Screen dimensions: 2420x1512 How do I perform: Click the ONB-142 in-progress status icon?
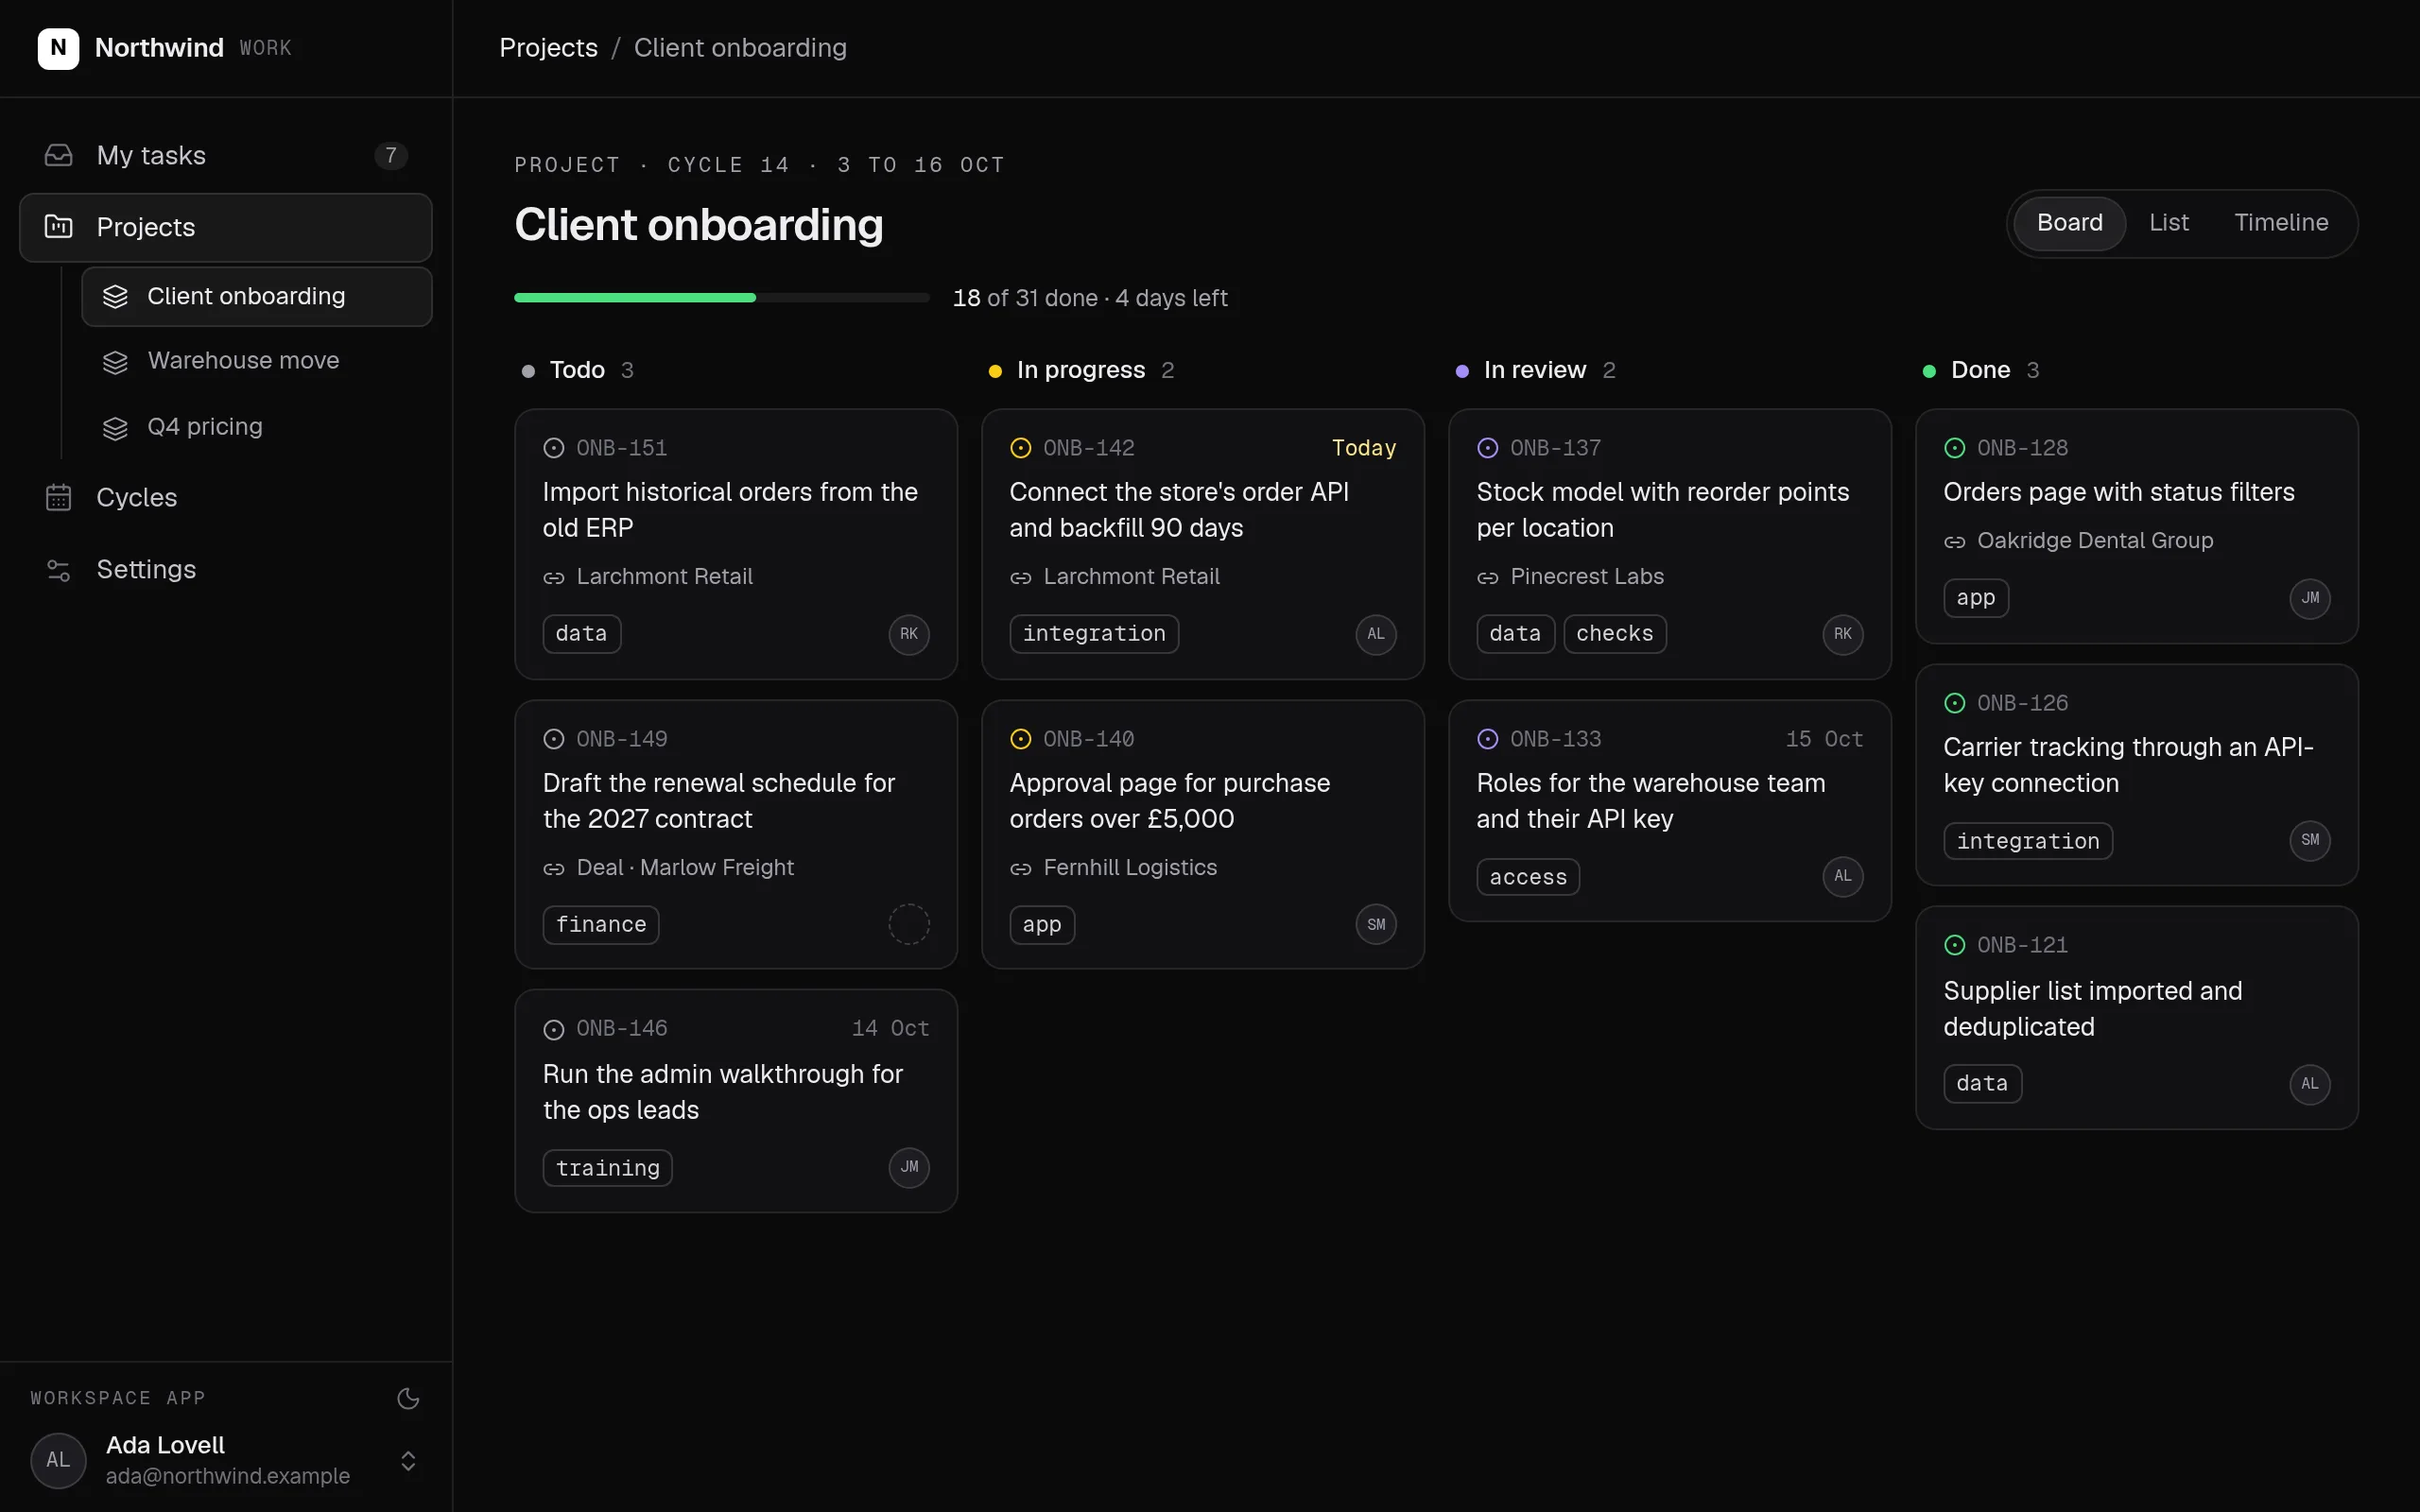(x=1020, y=448)
